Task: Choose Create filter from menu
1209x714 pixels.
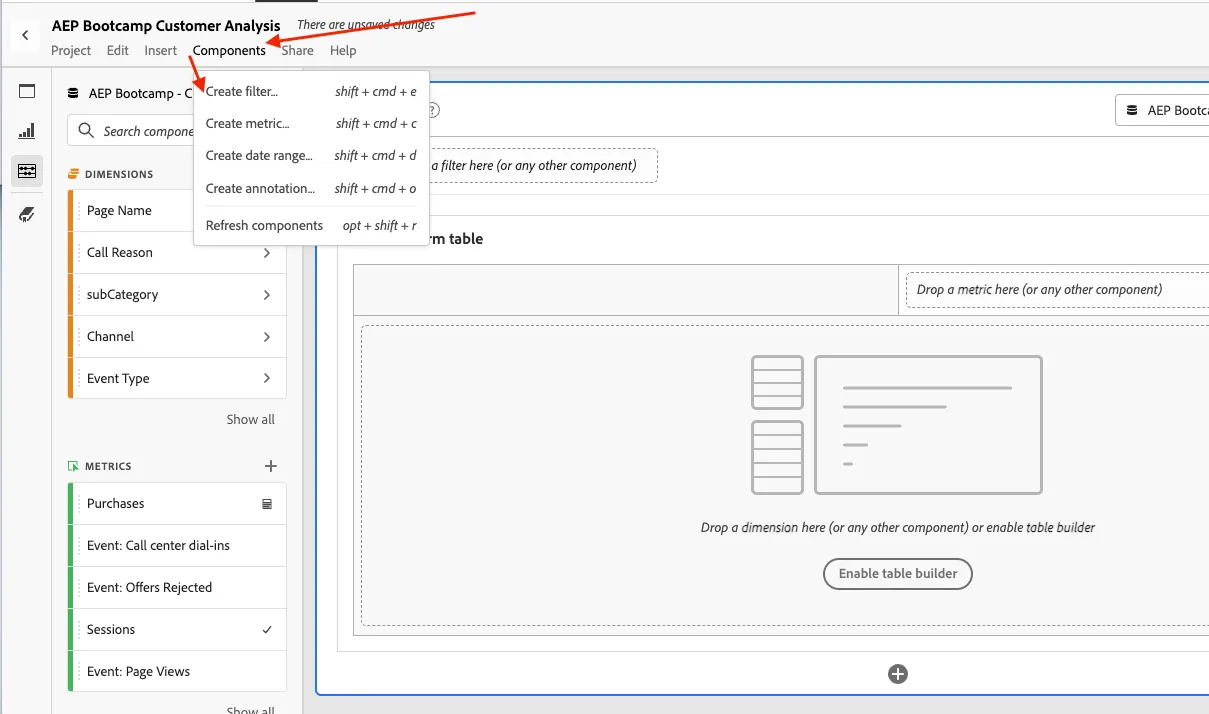Action: tap(311, 91)
